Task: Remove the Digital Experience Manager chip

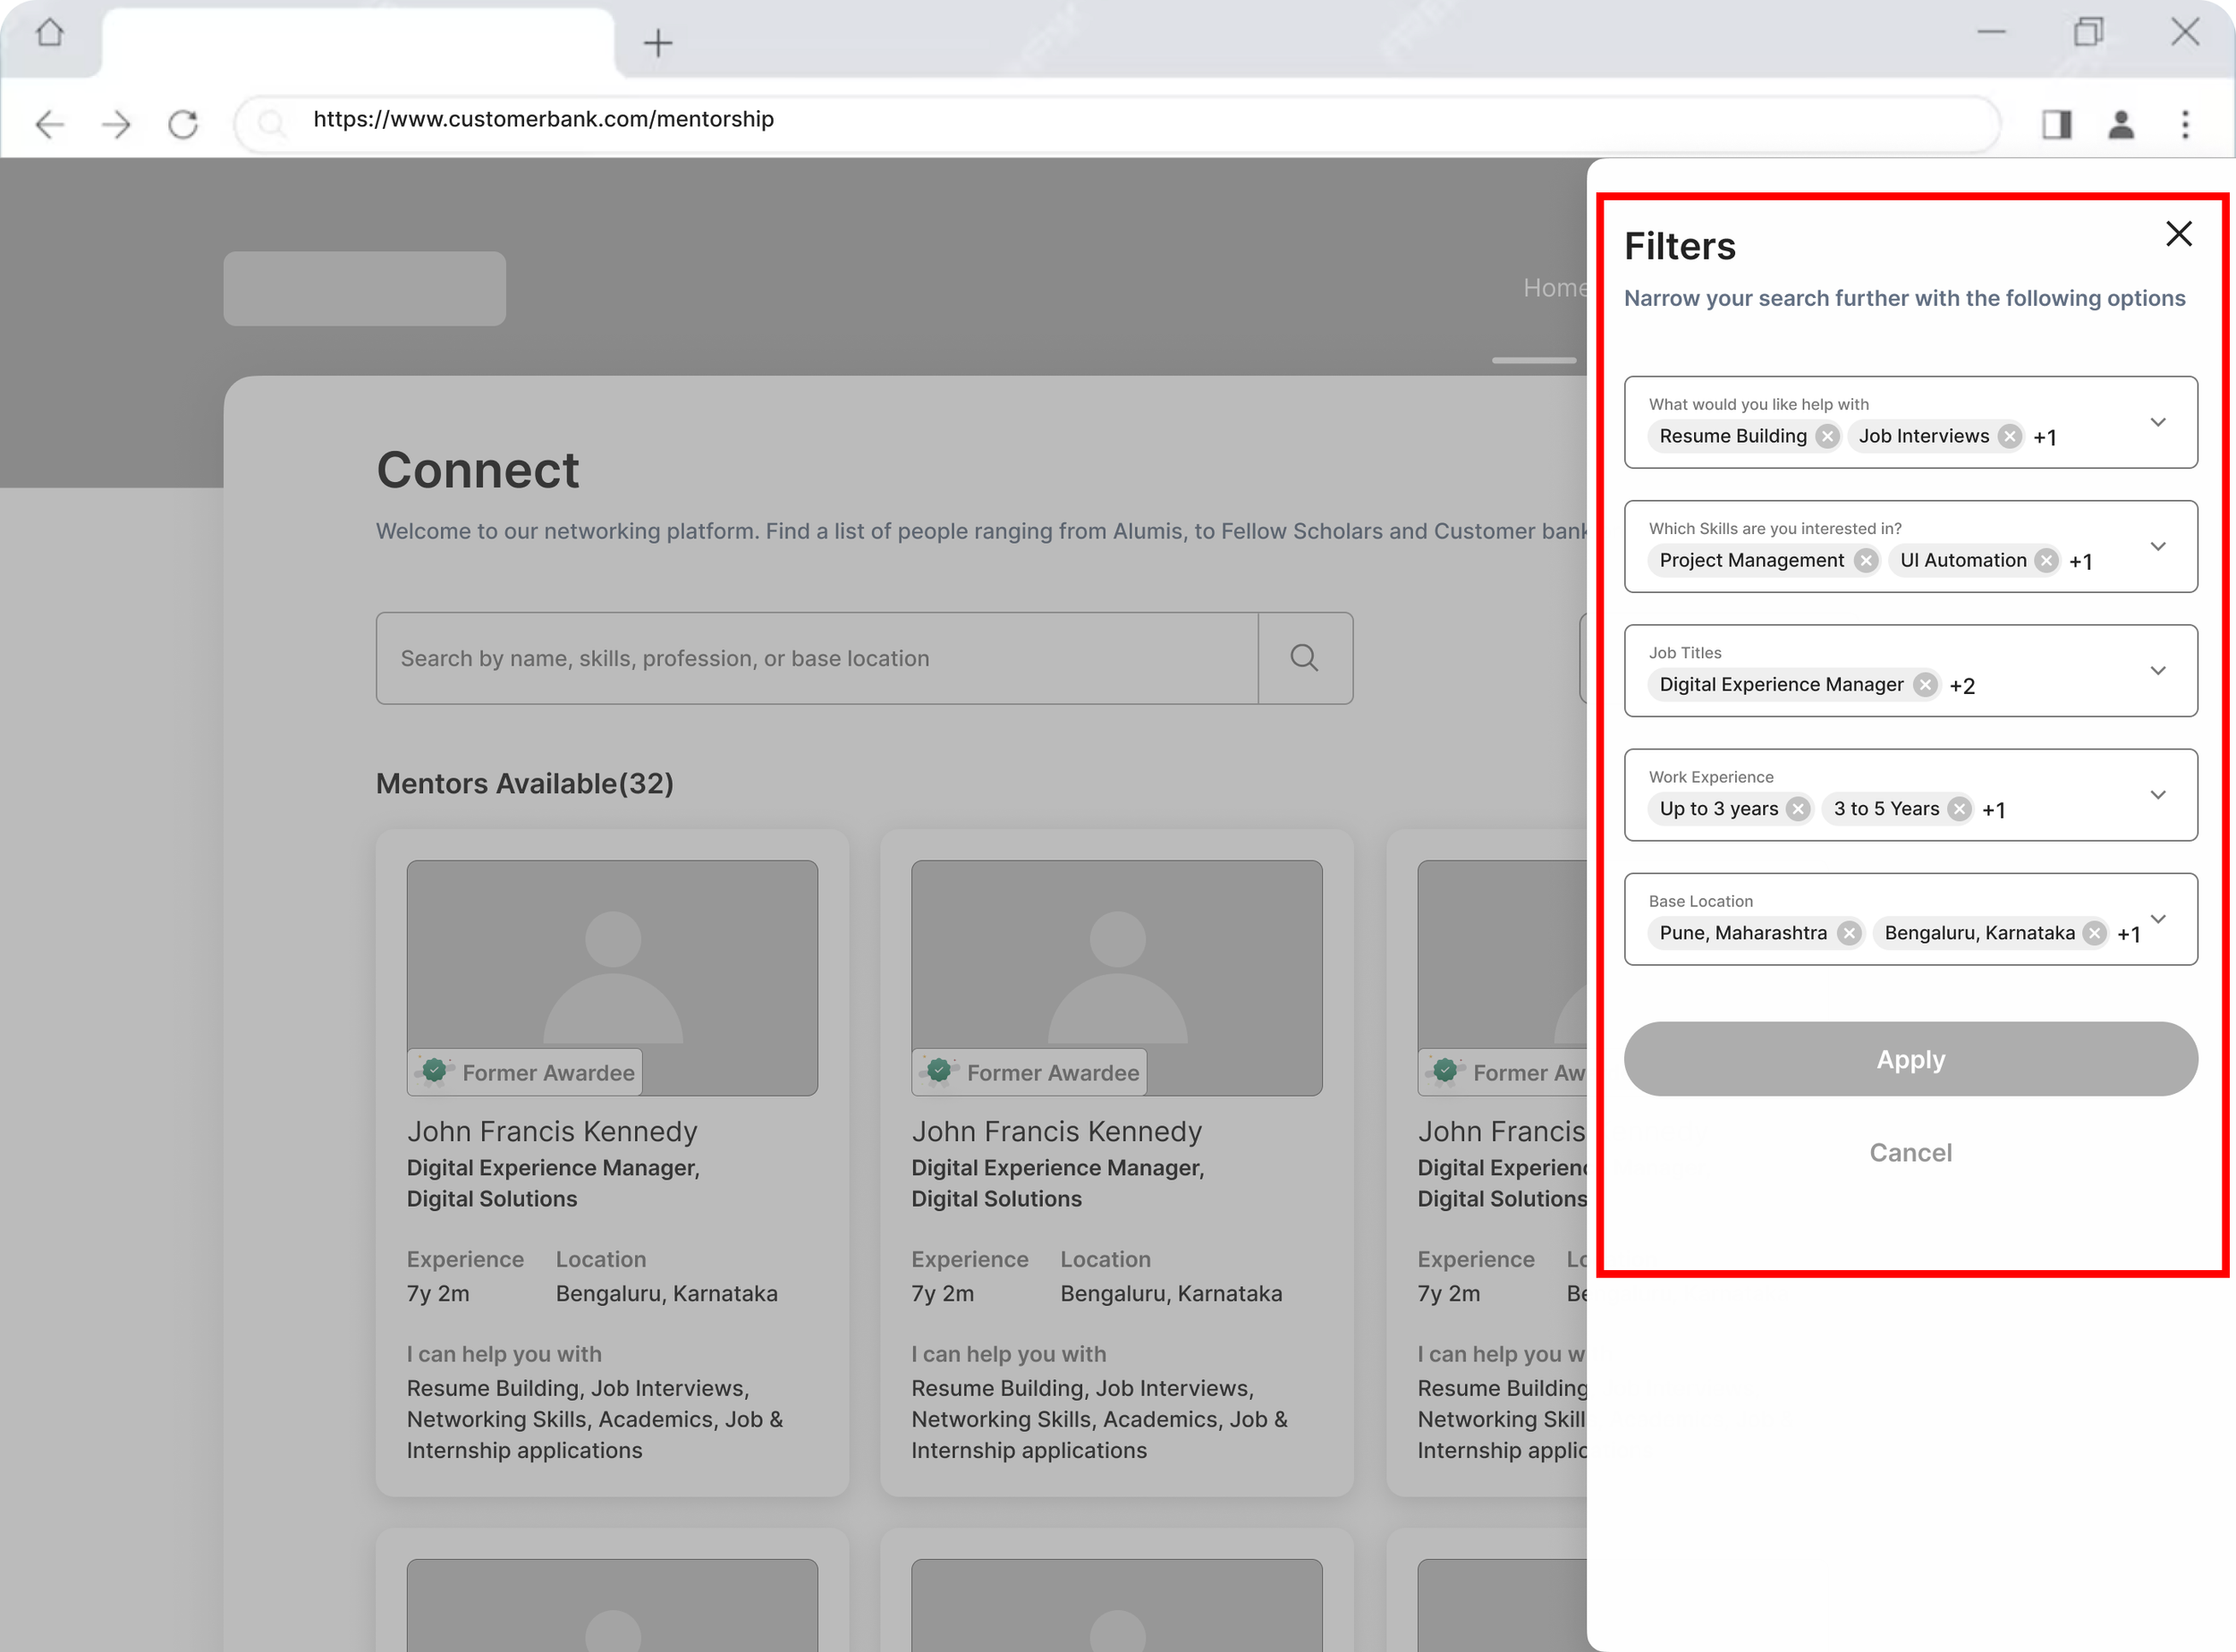Action: [1924, 684]
